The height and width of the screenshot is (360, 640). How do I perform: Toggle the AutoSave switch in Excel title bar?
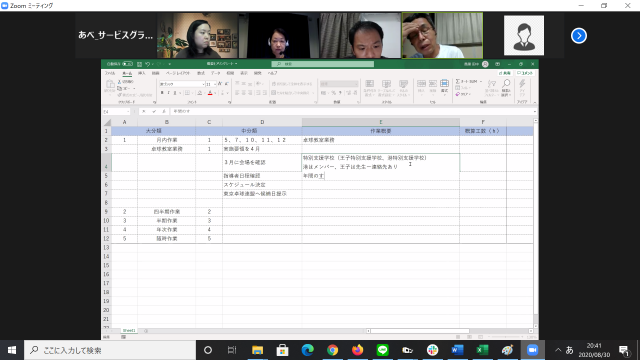pos(128,64)
